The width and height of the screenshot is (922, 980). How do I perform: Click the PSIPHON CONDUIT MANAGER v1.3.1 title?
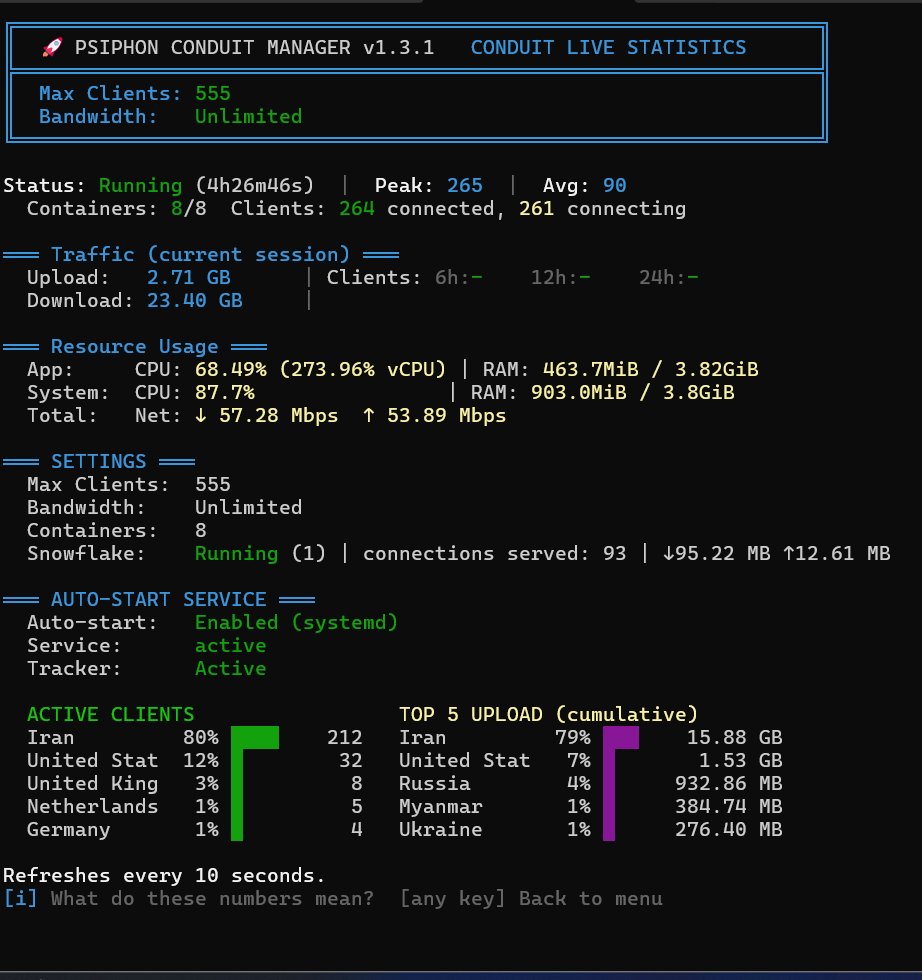(254, 48)
